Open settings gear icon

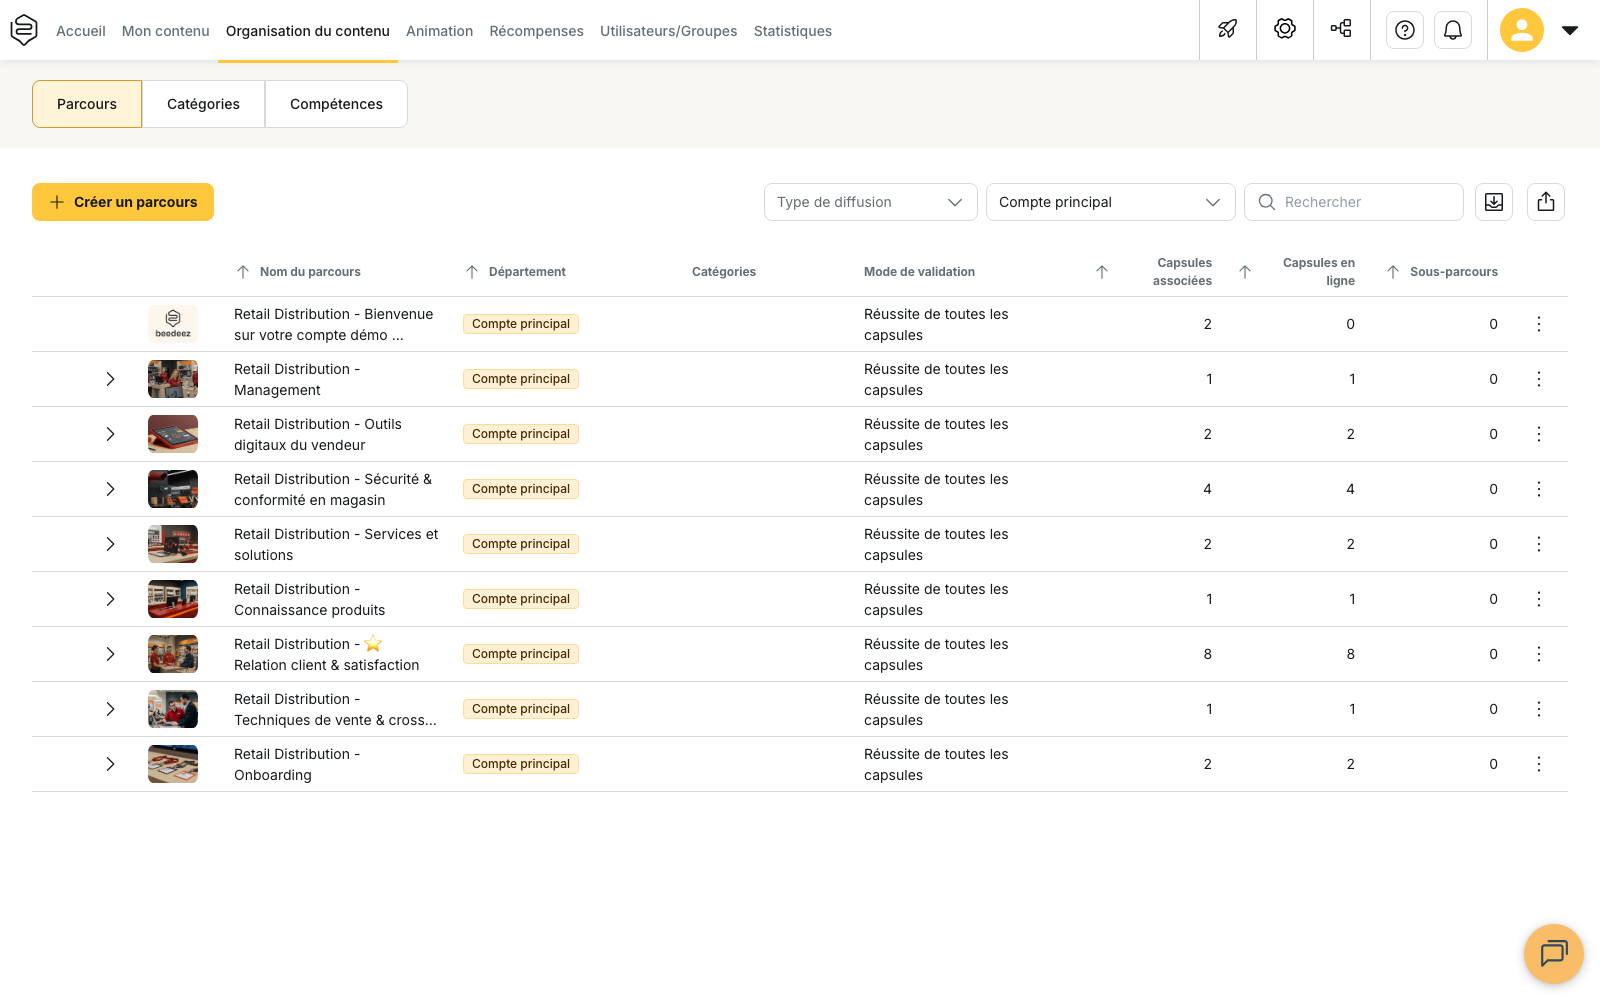(1285, 29)
